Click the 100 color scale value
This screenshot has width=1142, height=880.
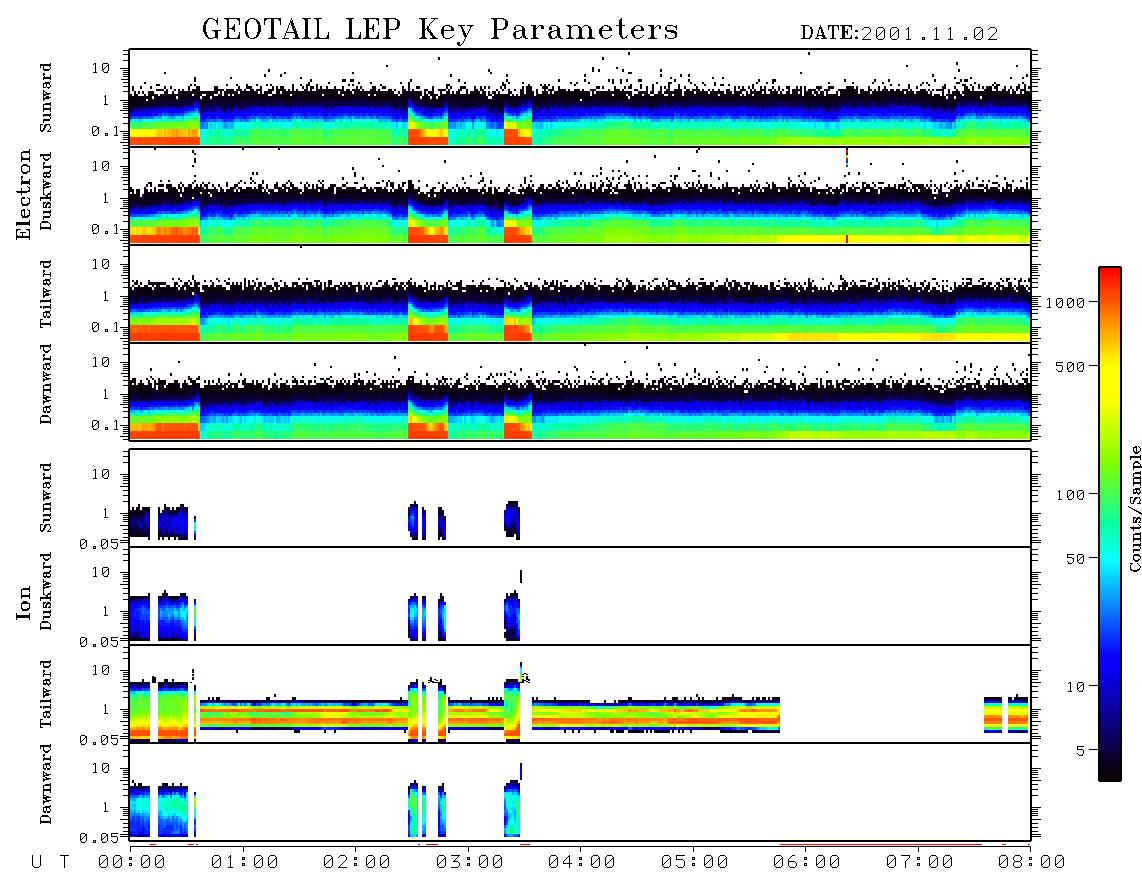coord(1071,495)
